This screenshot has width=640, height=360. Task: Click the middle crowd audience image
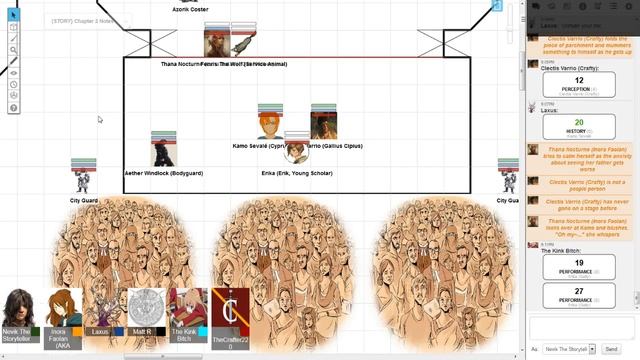tap(283, 273)
